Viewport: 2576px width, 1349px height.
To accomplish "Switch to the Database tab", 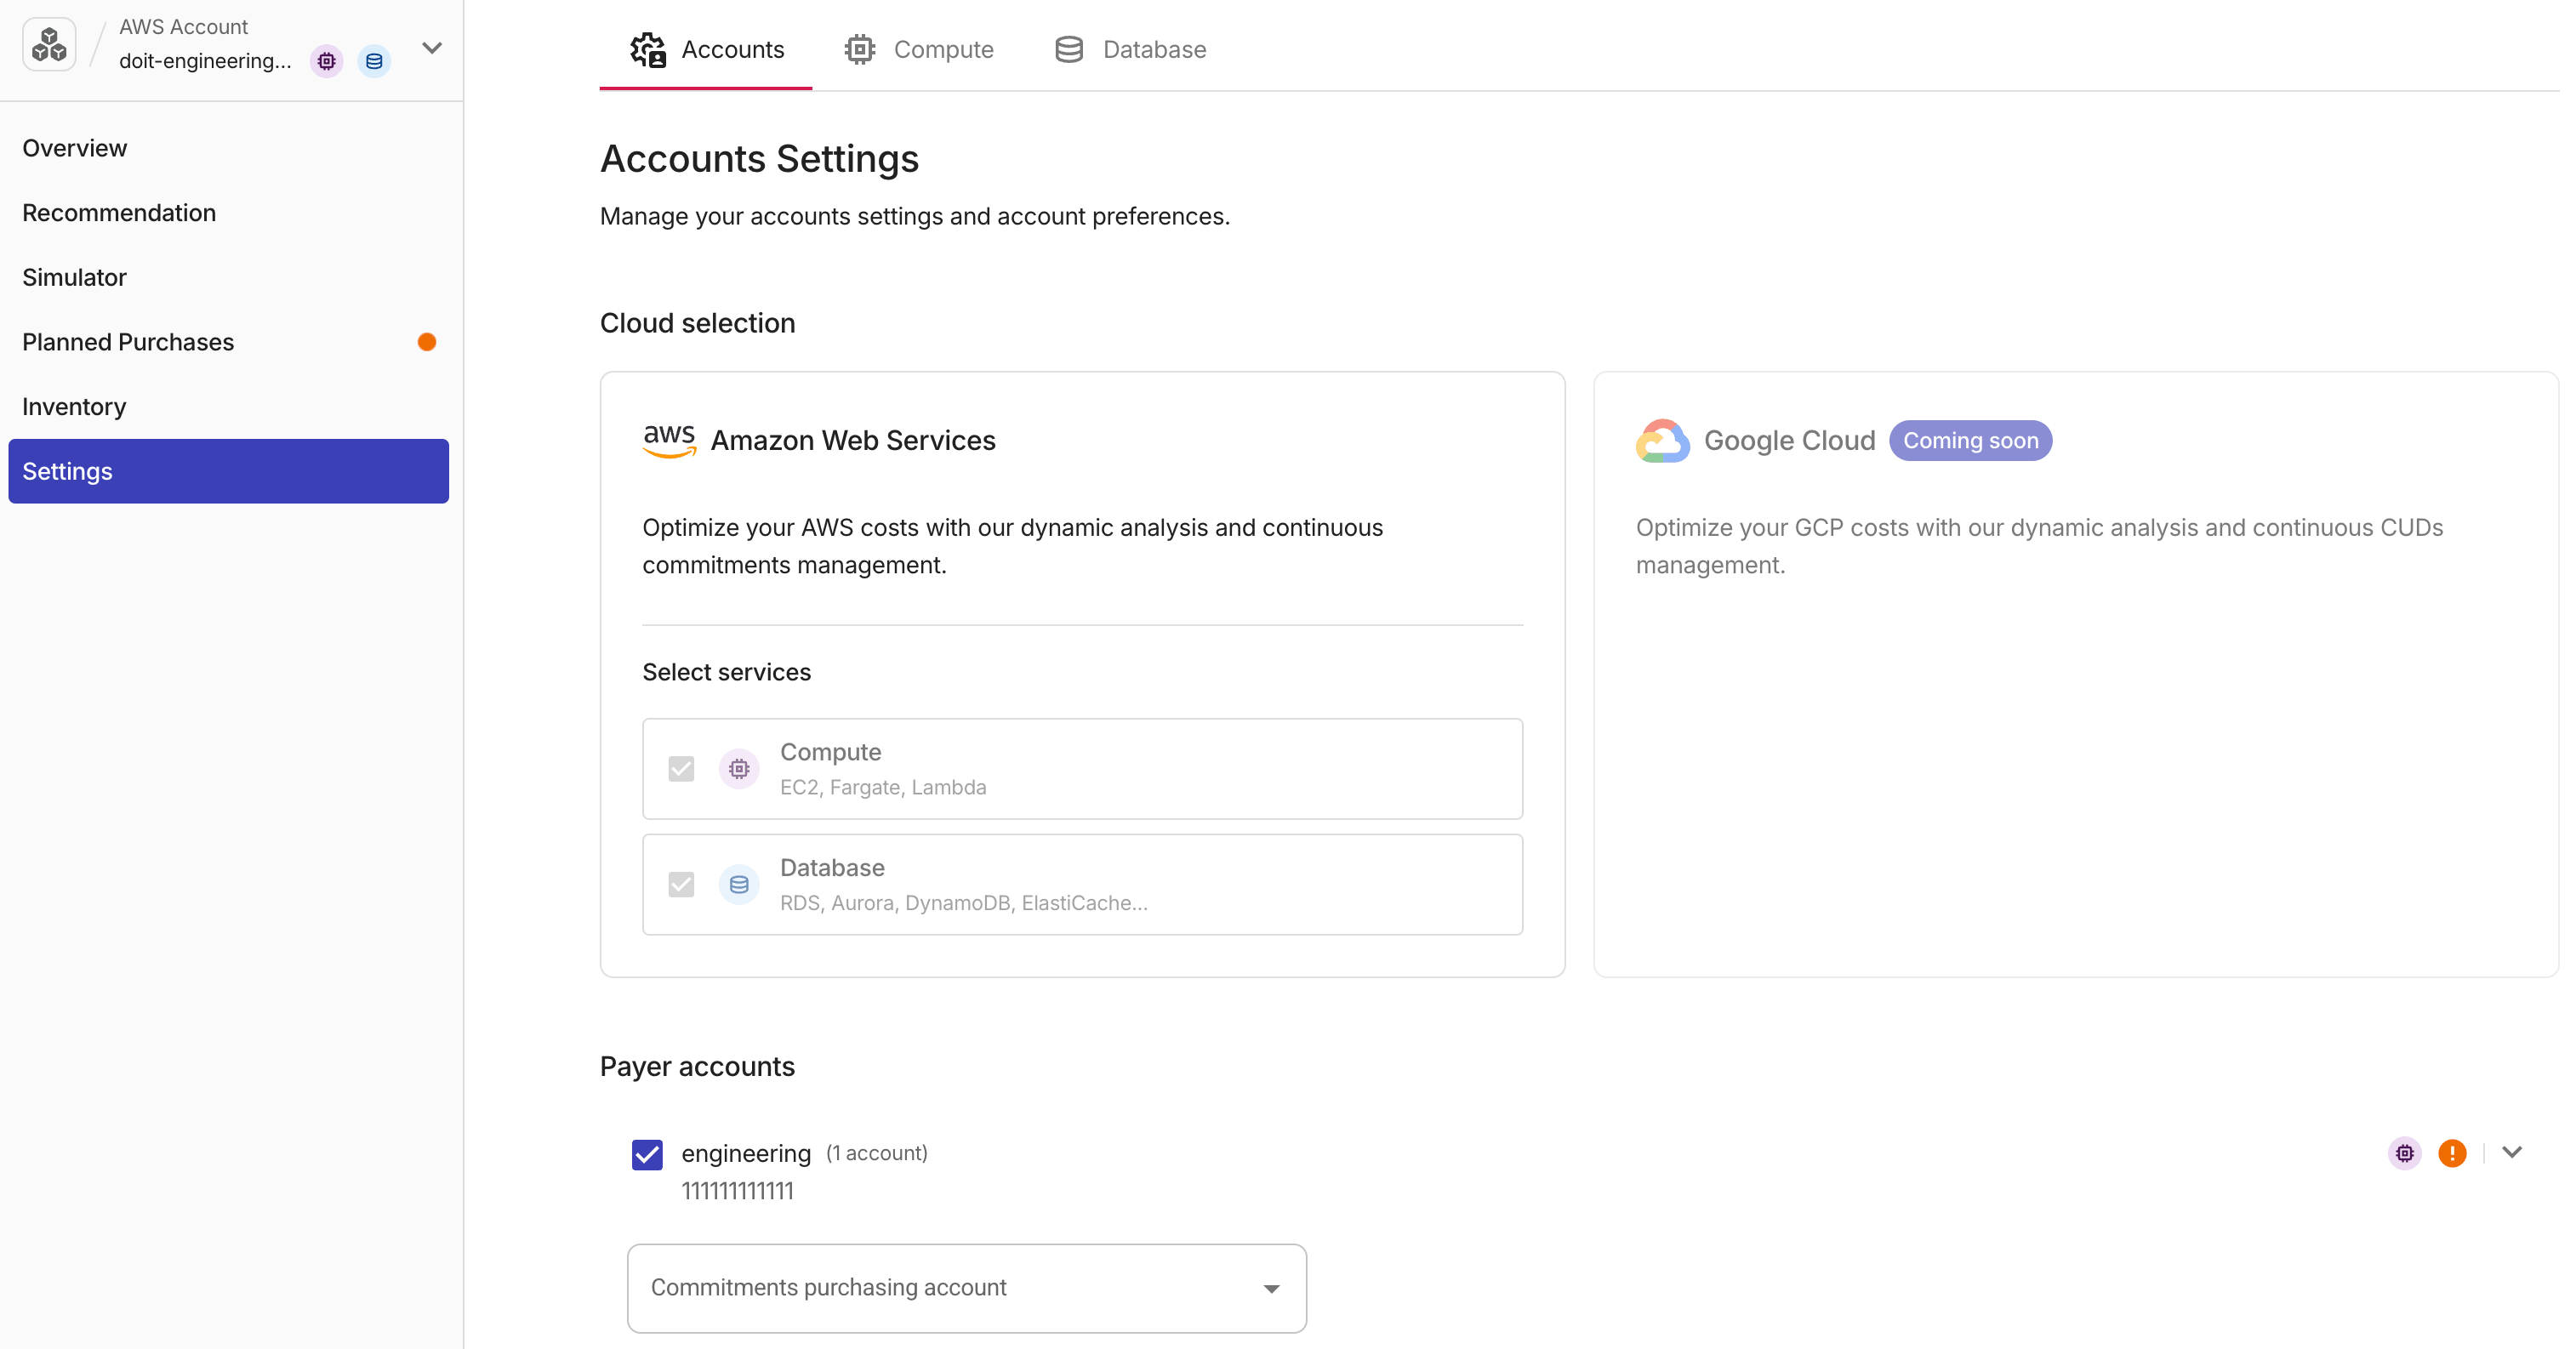I will [x=1130, y=49].
